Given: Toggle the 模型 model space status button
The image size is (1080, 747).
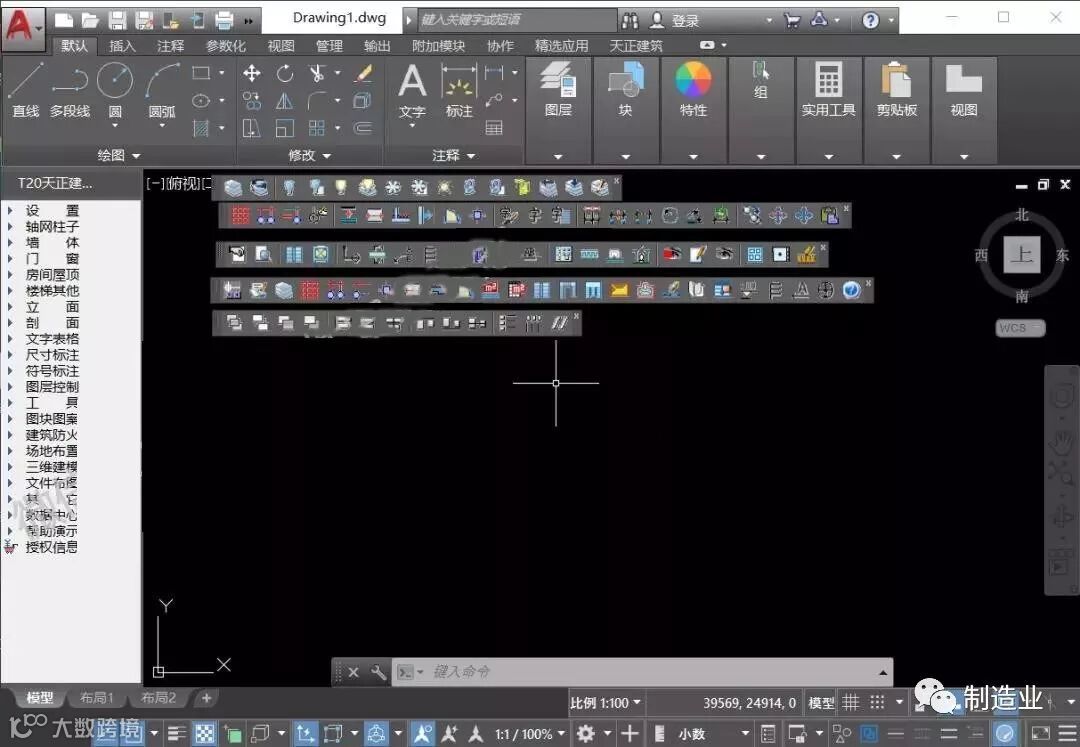Looking at the screenshot, I should point(821,703).
